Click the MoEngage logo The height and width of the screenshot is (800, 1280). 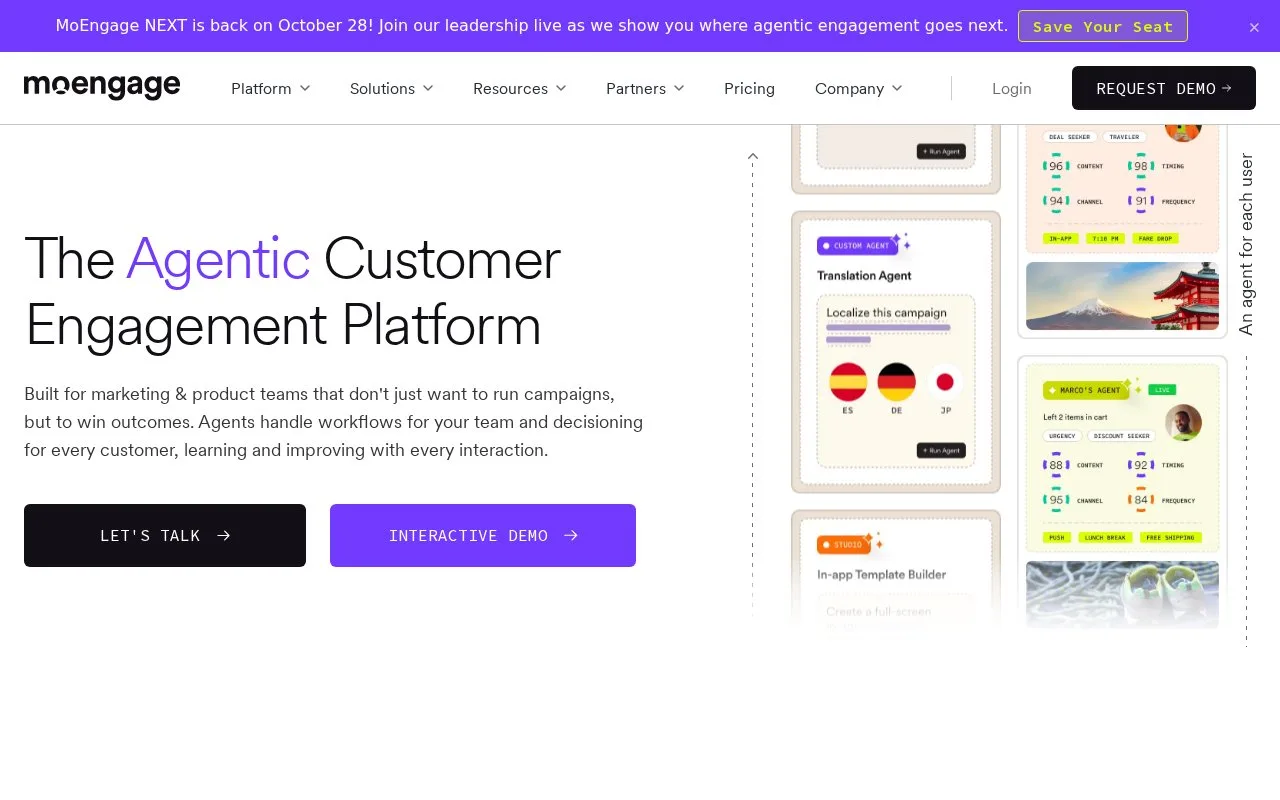pyautogui.click(x=102, y=87)
